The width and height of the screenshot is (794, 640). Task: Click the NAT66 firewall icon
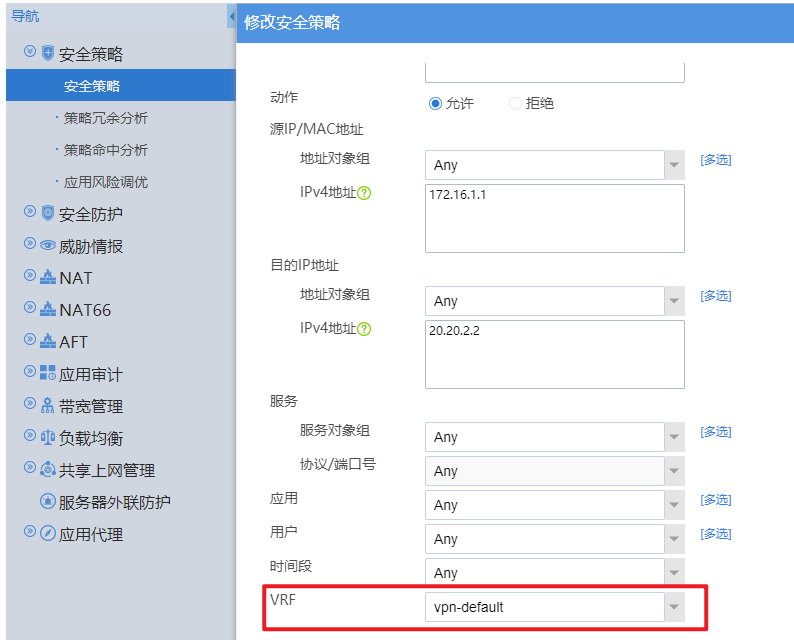(x=48, y=309)
